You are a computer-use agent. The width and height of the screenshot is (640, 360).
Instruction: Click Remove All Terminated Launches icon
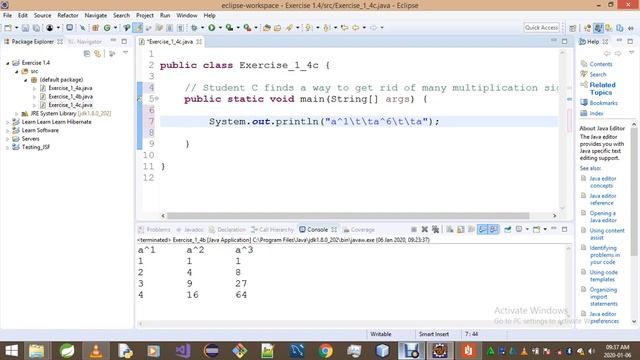(436, 229)
